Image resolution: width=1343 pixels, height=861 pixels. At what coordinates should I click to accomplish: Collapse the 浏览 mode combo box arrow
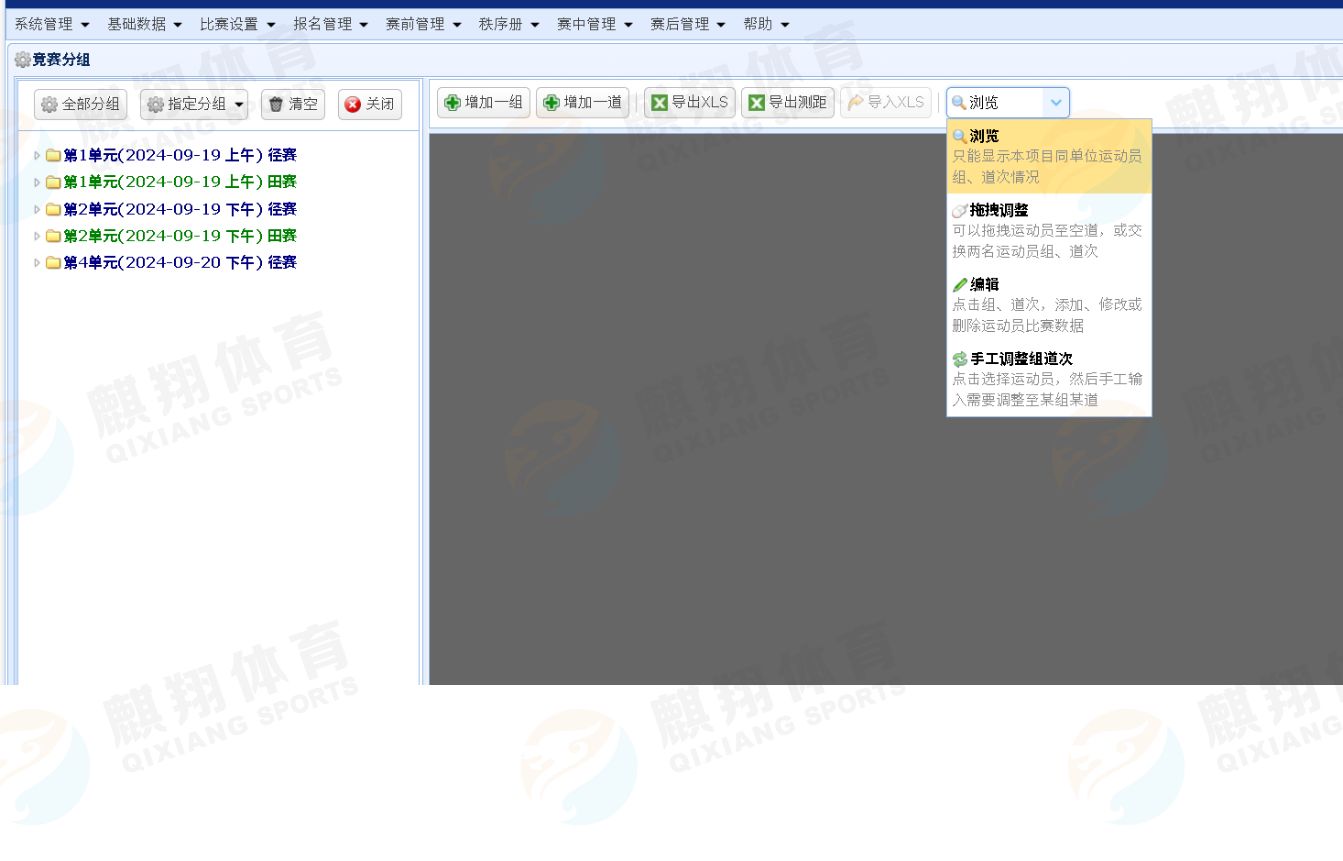click(x=1057, y=102)
